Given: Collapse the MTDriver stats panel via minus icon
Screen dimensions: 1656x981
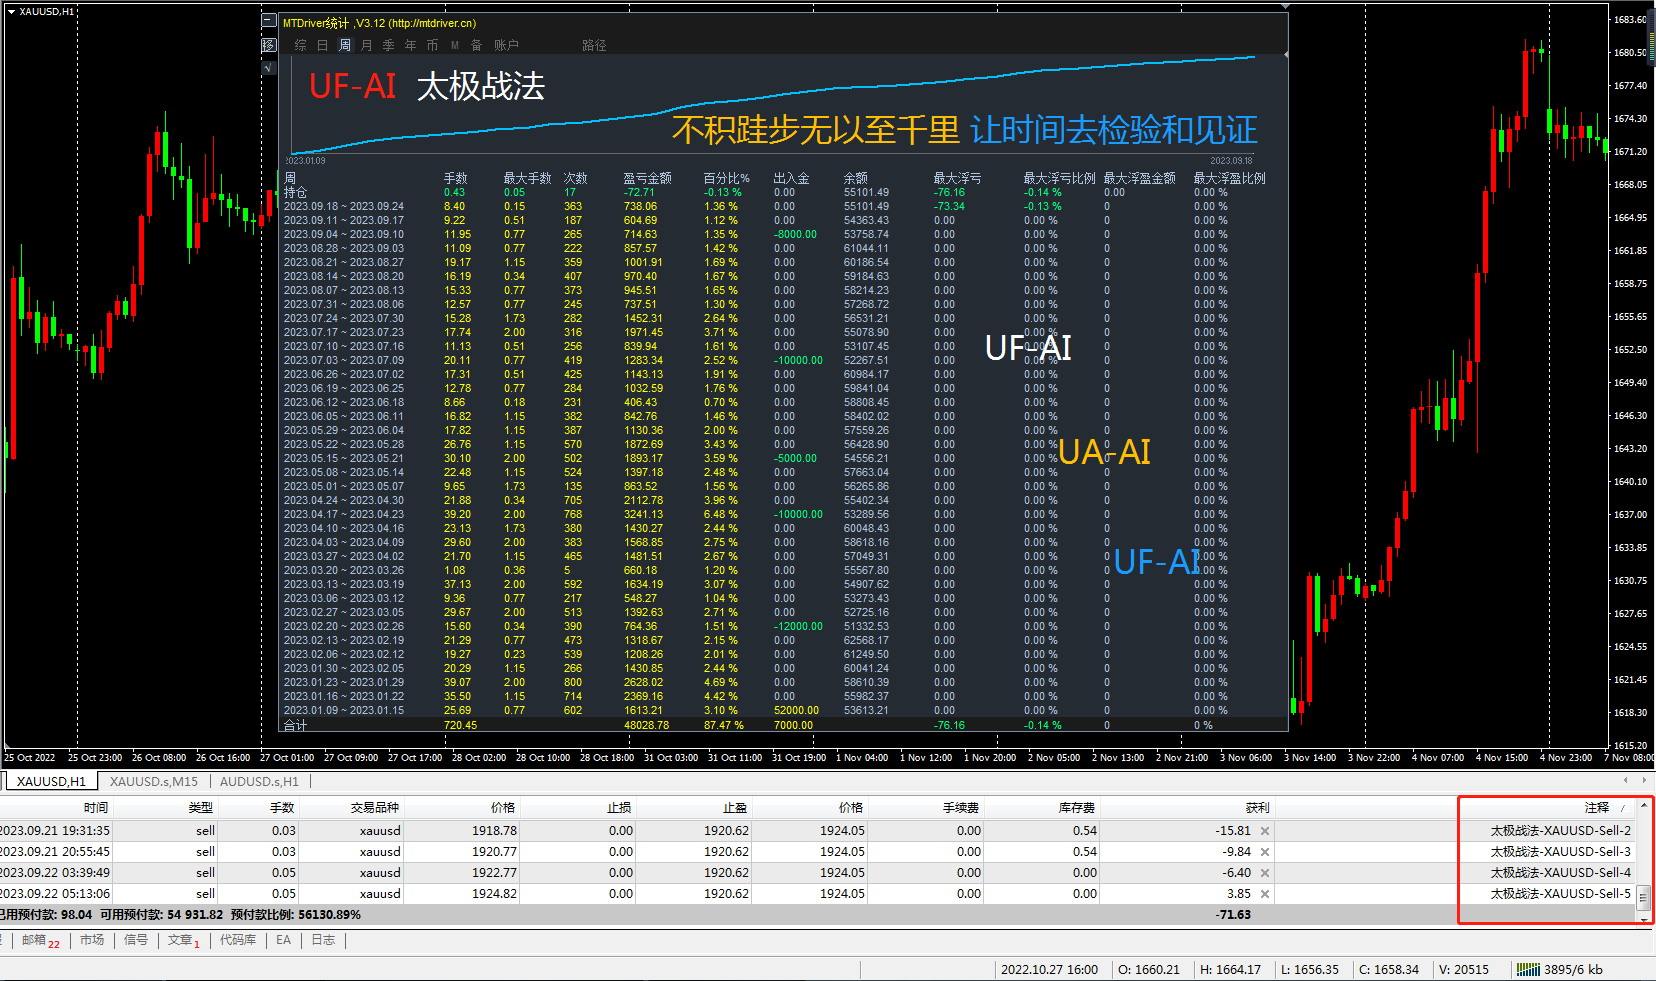Looking at the screenshot, I should [267, 20].
